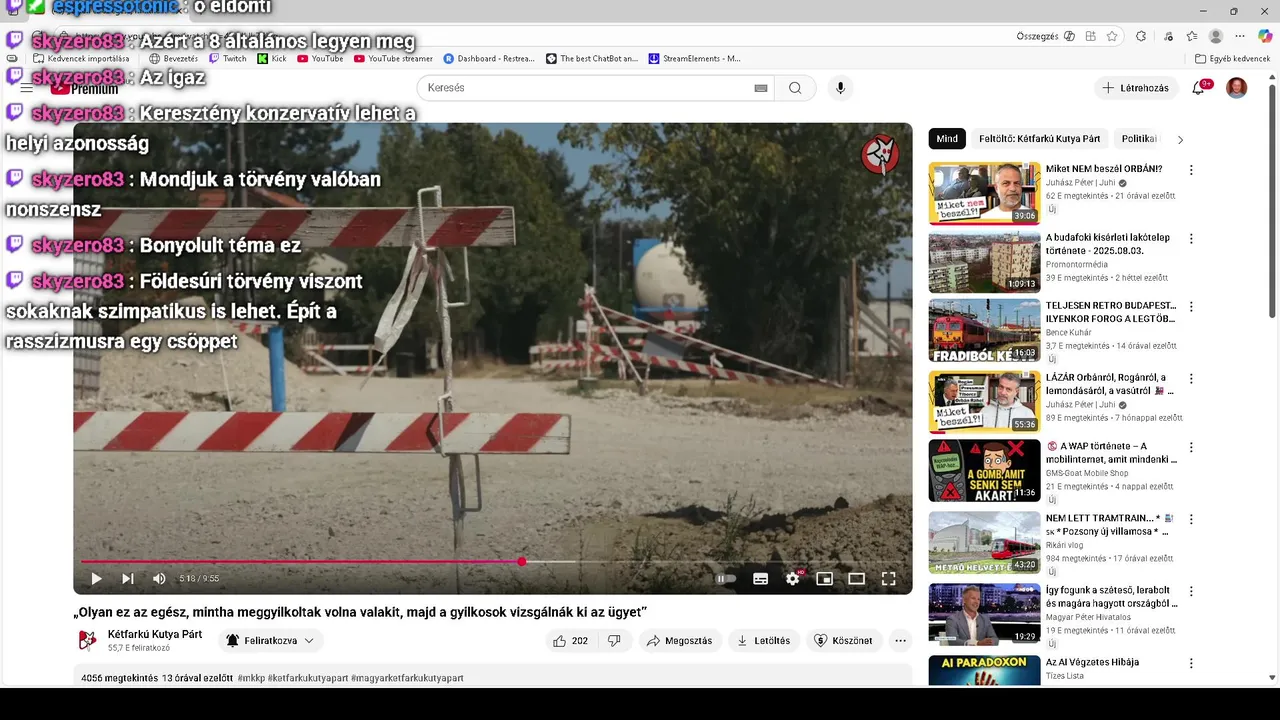This screenshot has height=720, width=1280.
Task: Enter fullscreen video mode
Action: [x=888, y=579]
